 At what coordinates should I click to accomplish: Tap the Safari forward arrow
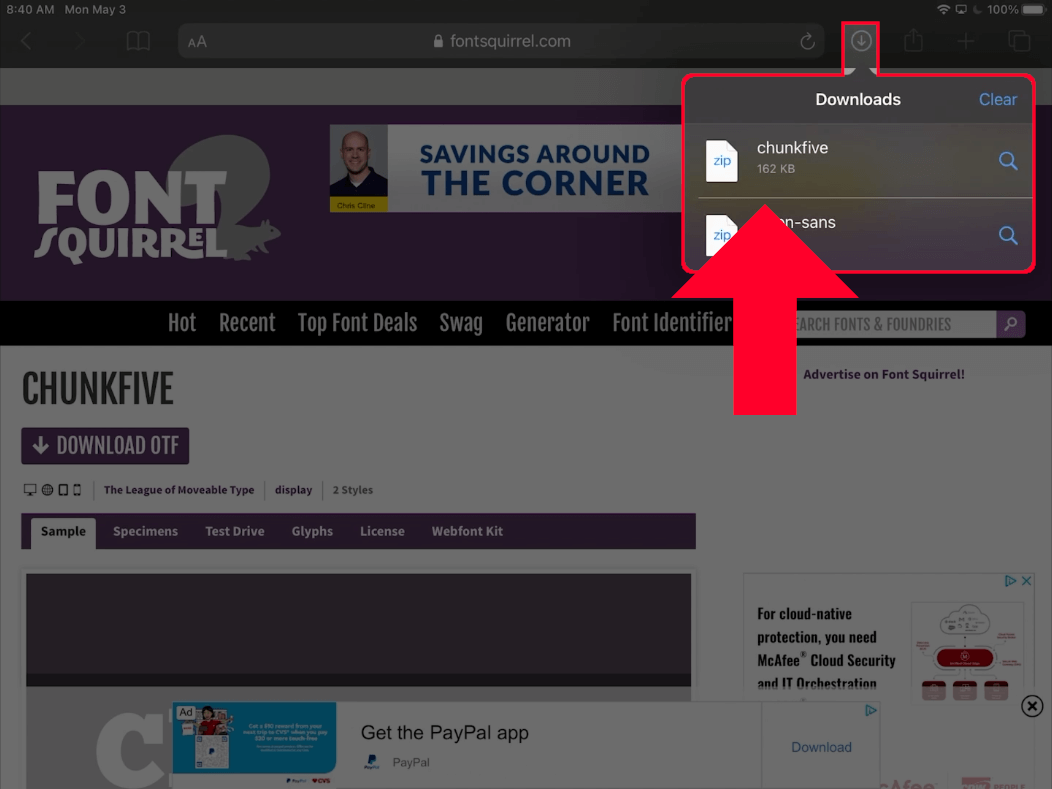point(79,42)
